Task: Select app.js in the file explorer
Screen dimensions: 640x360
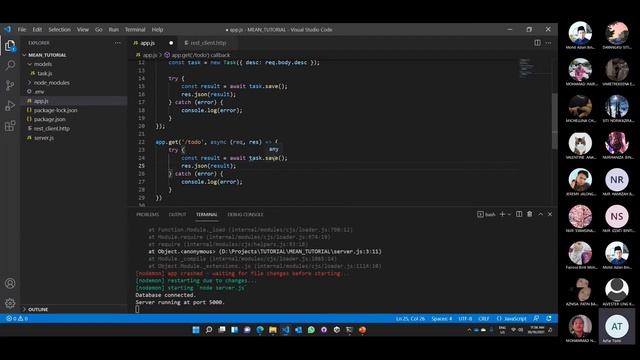Action: (41, 101)
